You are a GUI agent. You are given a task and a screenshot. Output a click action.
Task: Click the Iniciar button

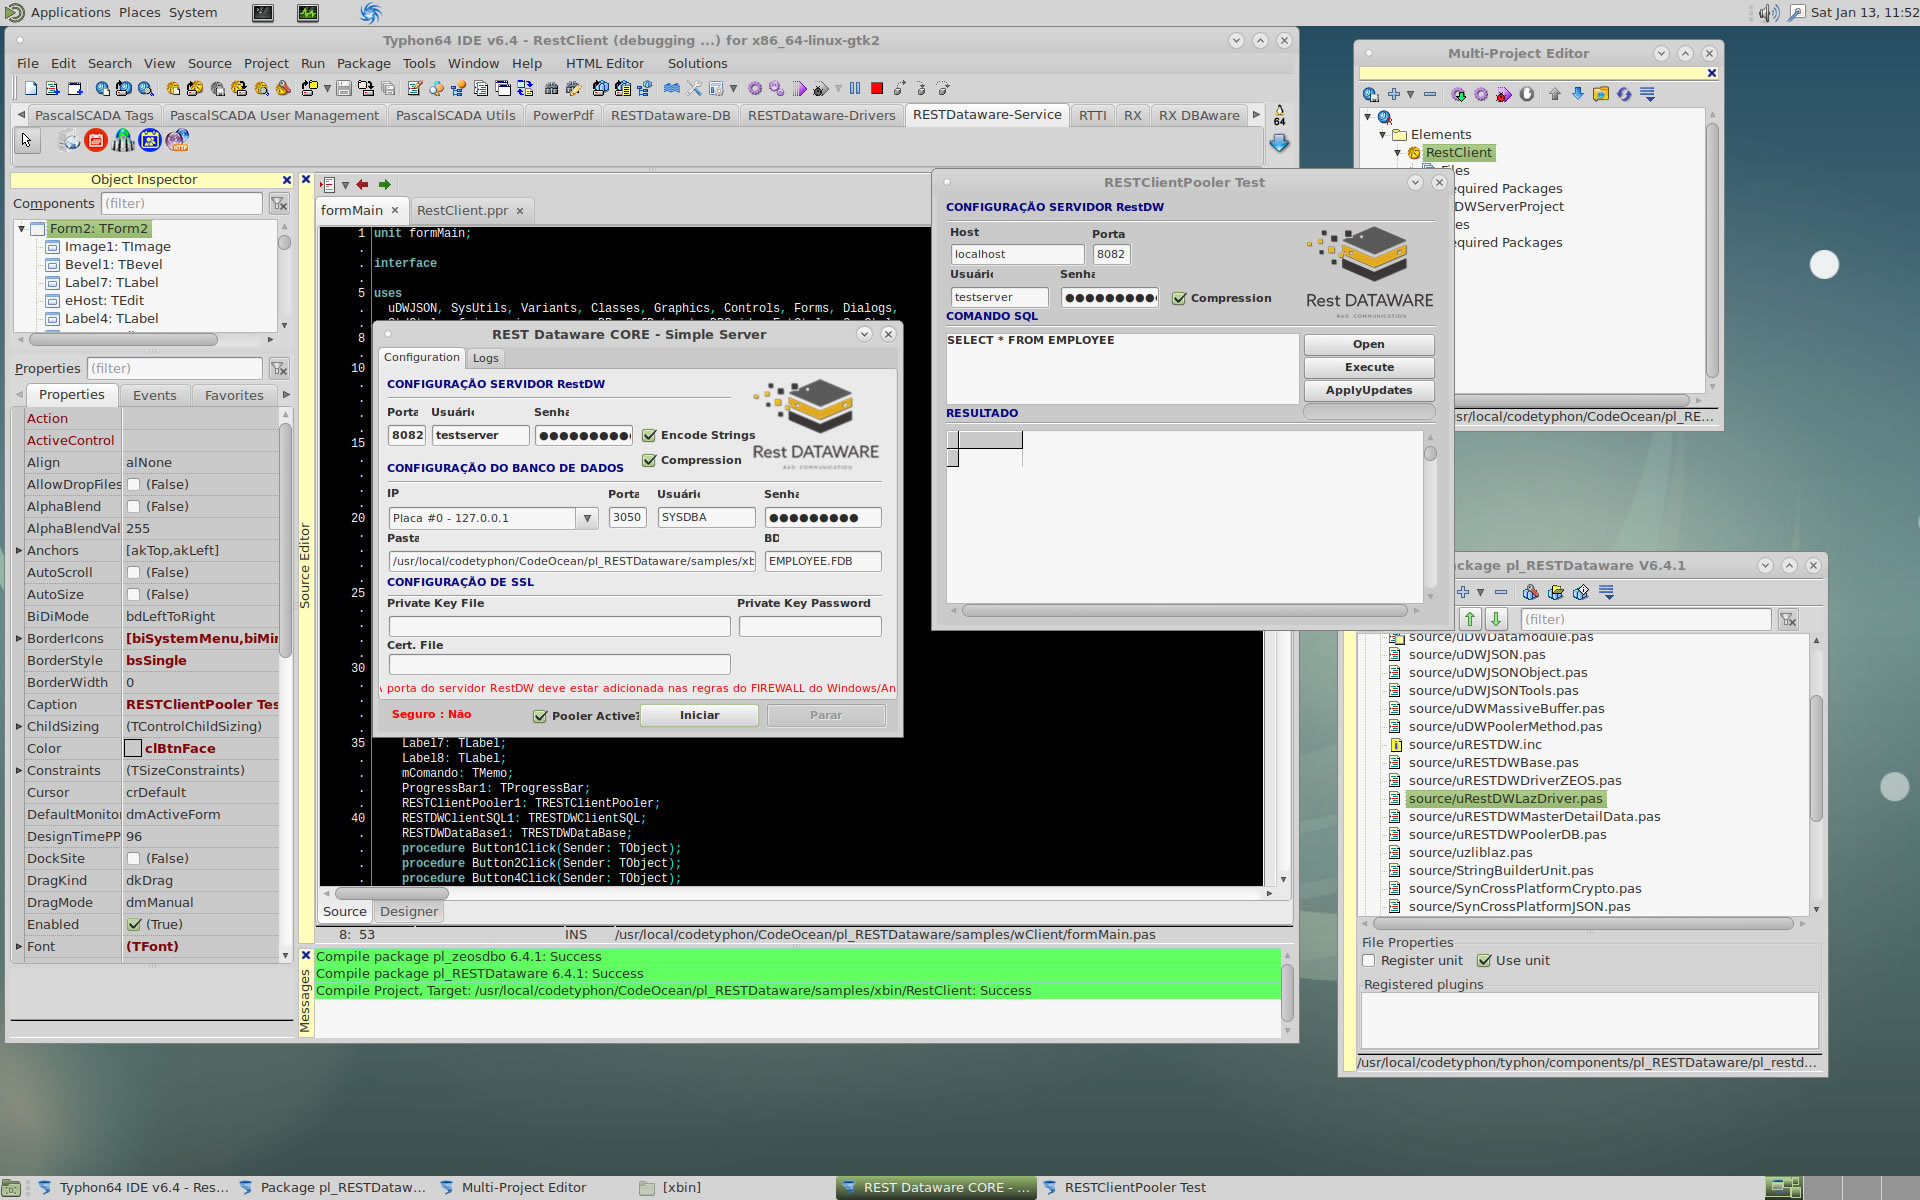[x=699, y=716]
